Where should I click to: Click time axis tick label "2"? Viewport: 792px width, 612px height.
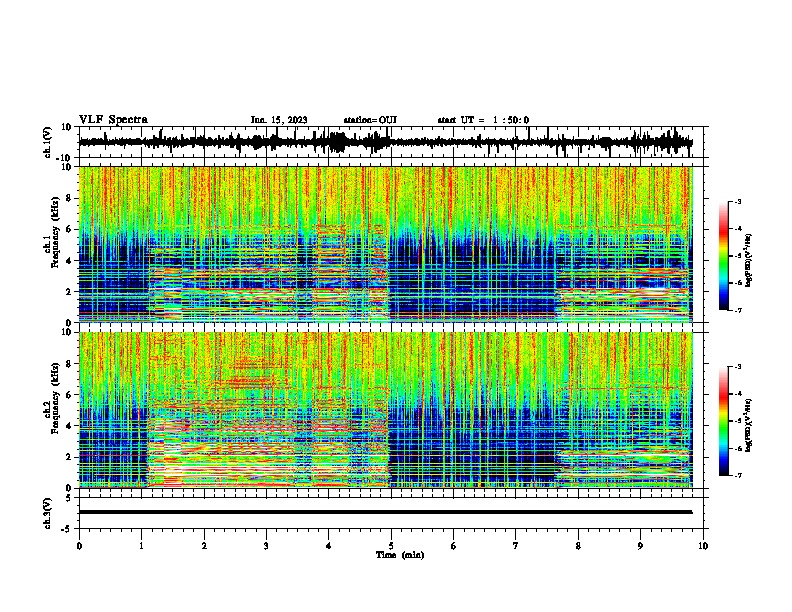click(x=204, y=546)
